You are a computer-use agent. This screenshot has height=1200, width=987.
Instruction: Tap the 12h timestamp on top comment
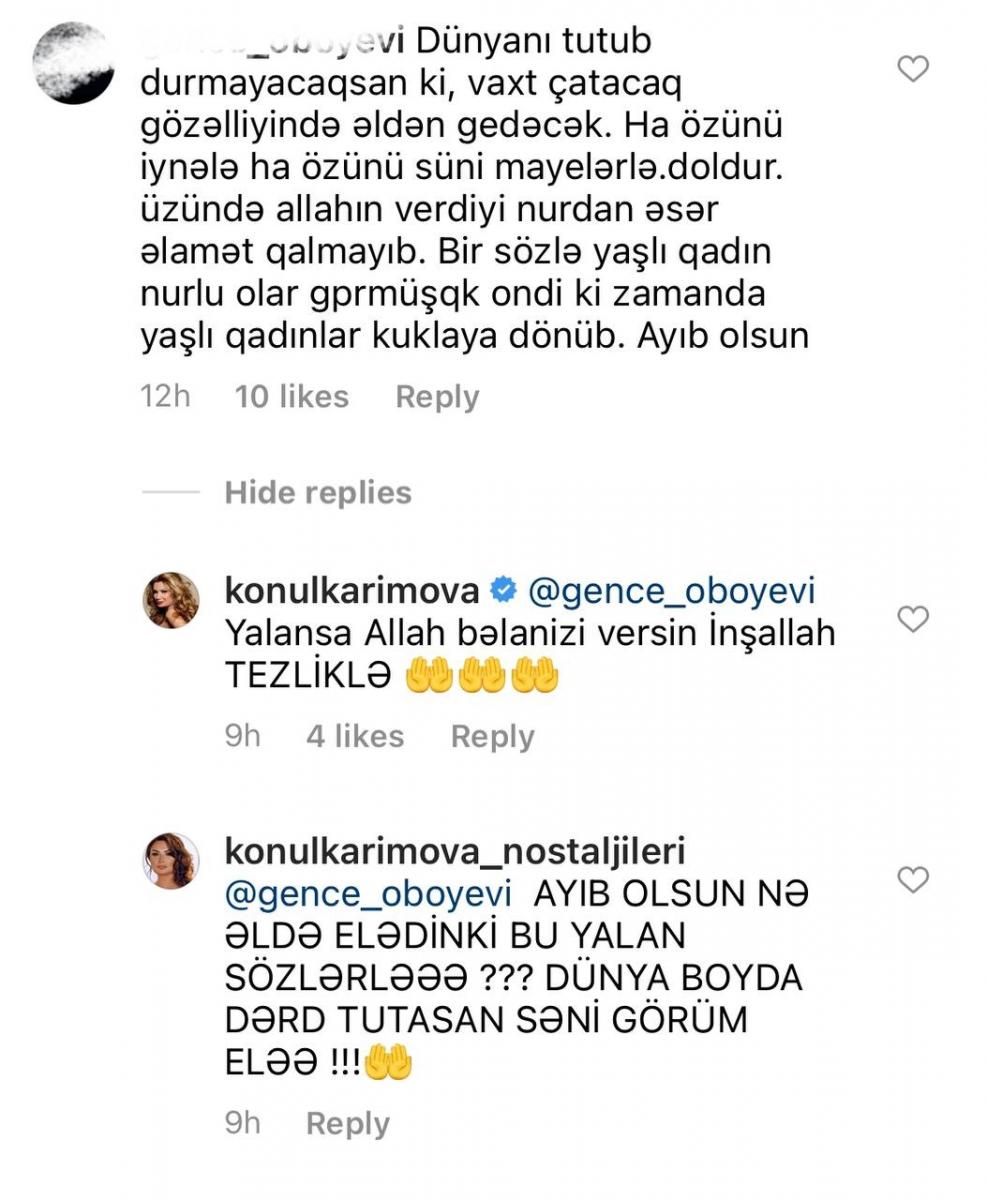pyautogui.click(x=166, y=397)
